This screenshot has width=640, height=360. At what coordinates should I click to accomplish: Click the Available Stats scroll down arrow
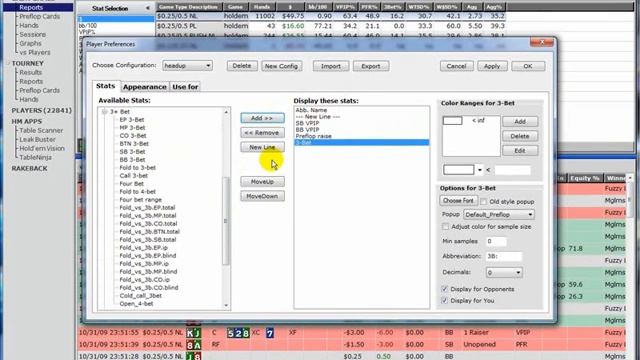tap(226, 305)
